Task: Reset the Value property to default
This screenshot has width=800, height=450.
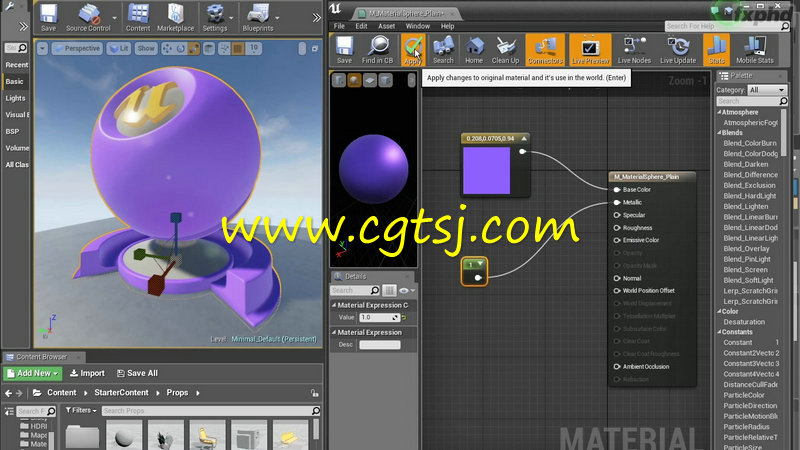Action: point(404,317)
